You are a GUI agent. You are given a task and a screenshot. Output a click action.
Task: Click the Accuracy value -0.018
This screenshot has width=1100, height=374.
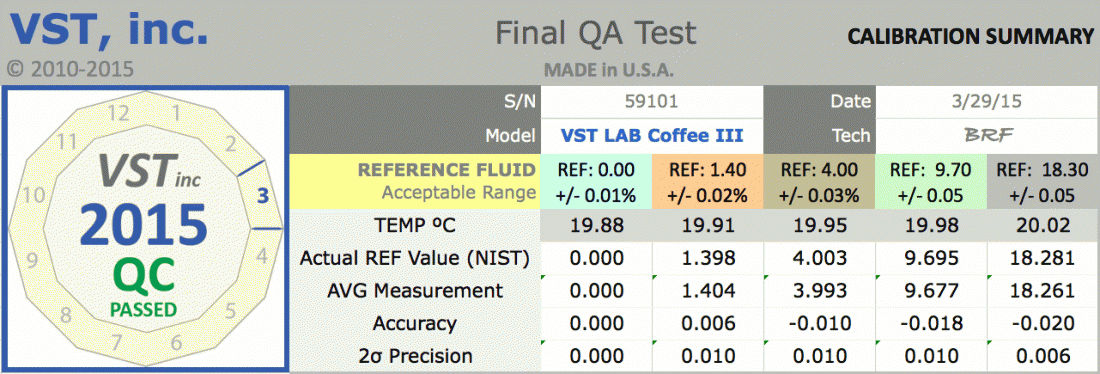point(931,323)
